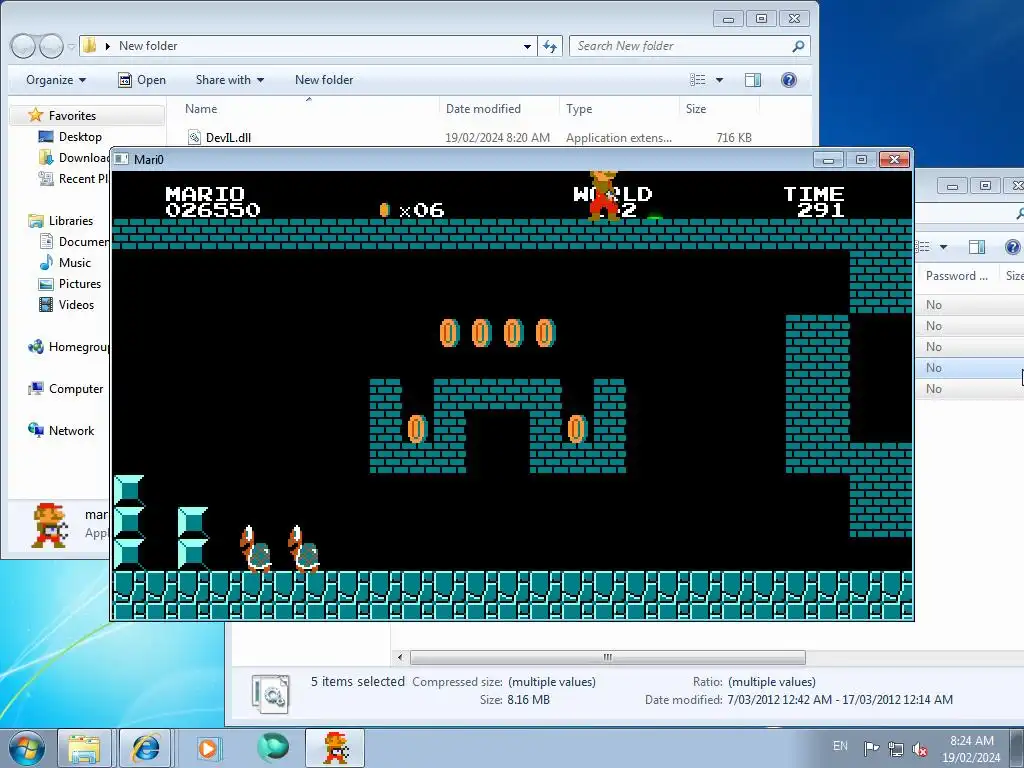This screenshot has height=768, width=1024.
Task: Click the help icon in the back window
Action: coord(1012,247)
